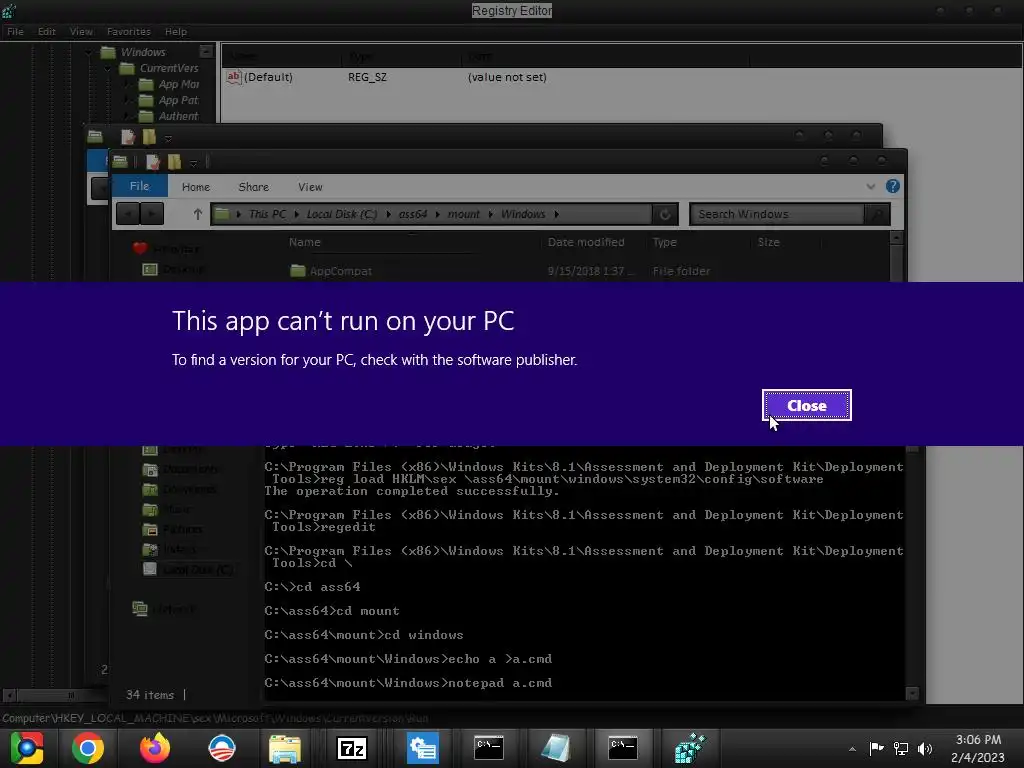Viewport: 1024px width, 768px height.
Task: Open the Edit menu in Registry Editor
Action: [46, 31]
